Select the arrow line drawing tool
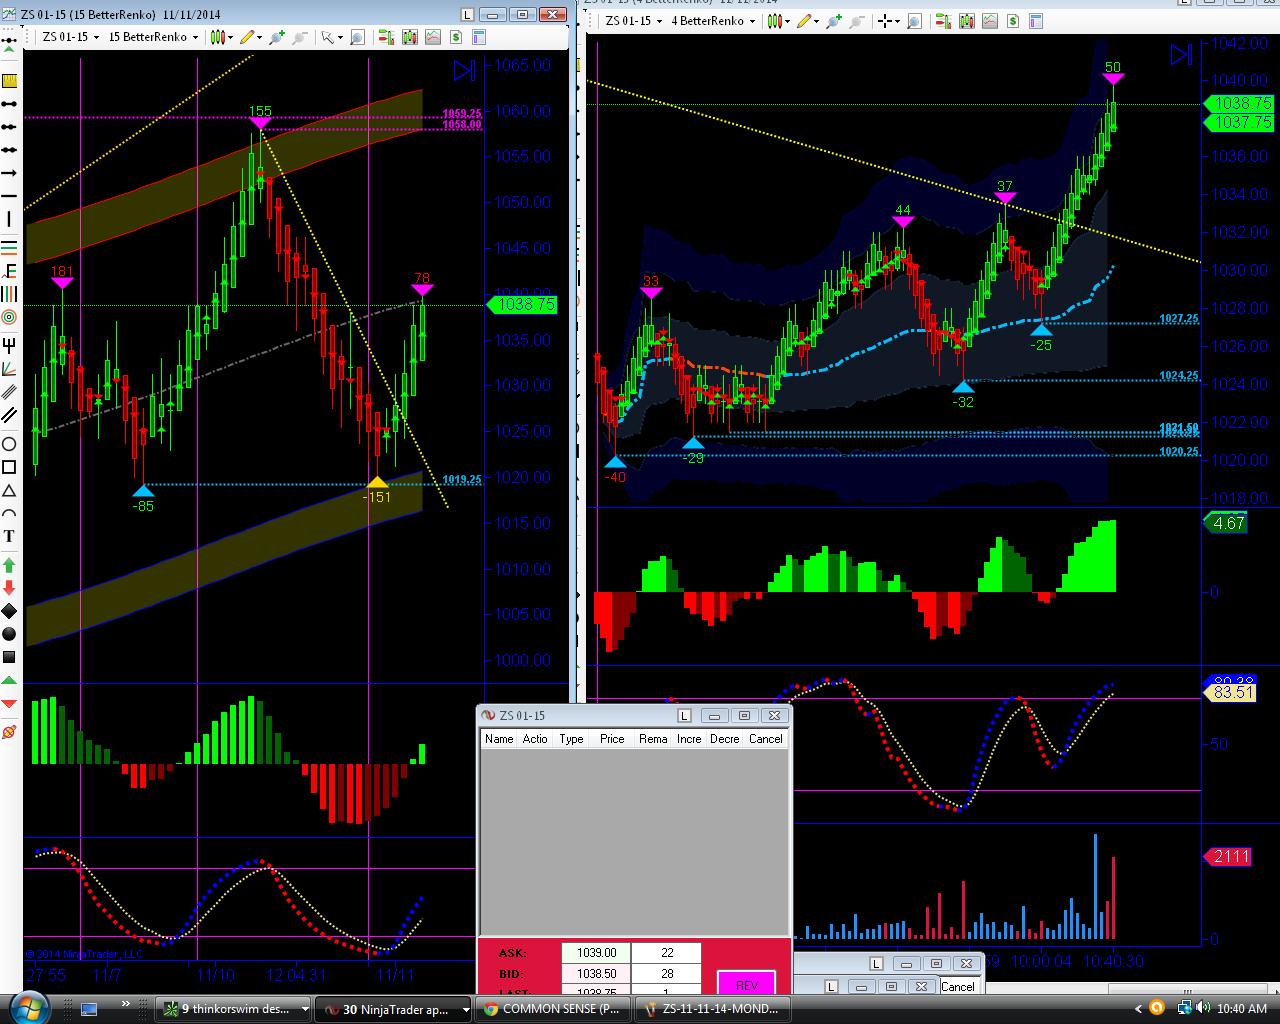Image resolution: width=1280 pixels, height=1024 pixels. coord(9,173)
